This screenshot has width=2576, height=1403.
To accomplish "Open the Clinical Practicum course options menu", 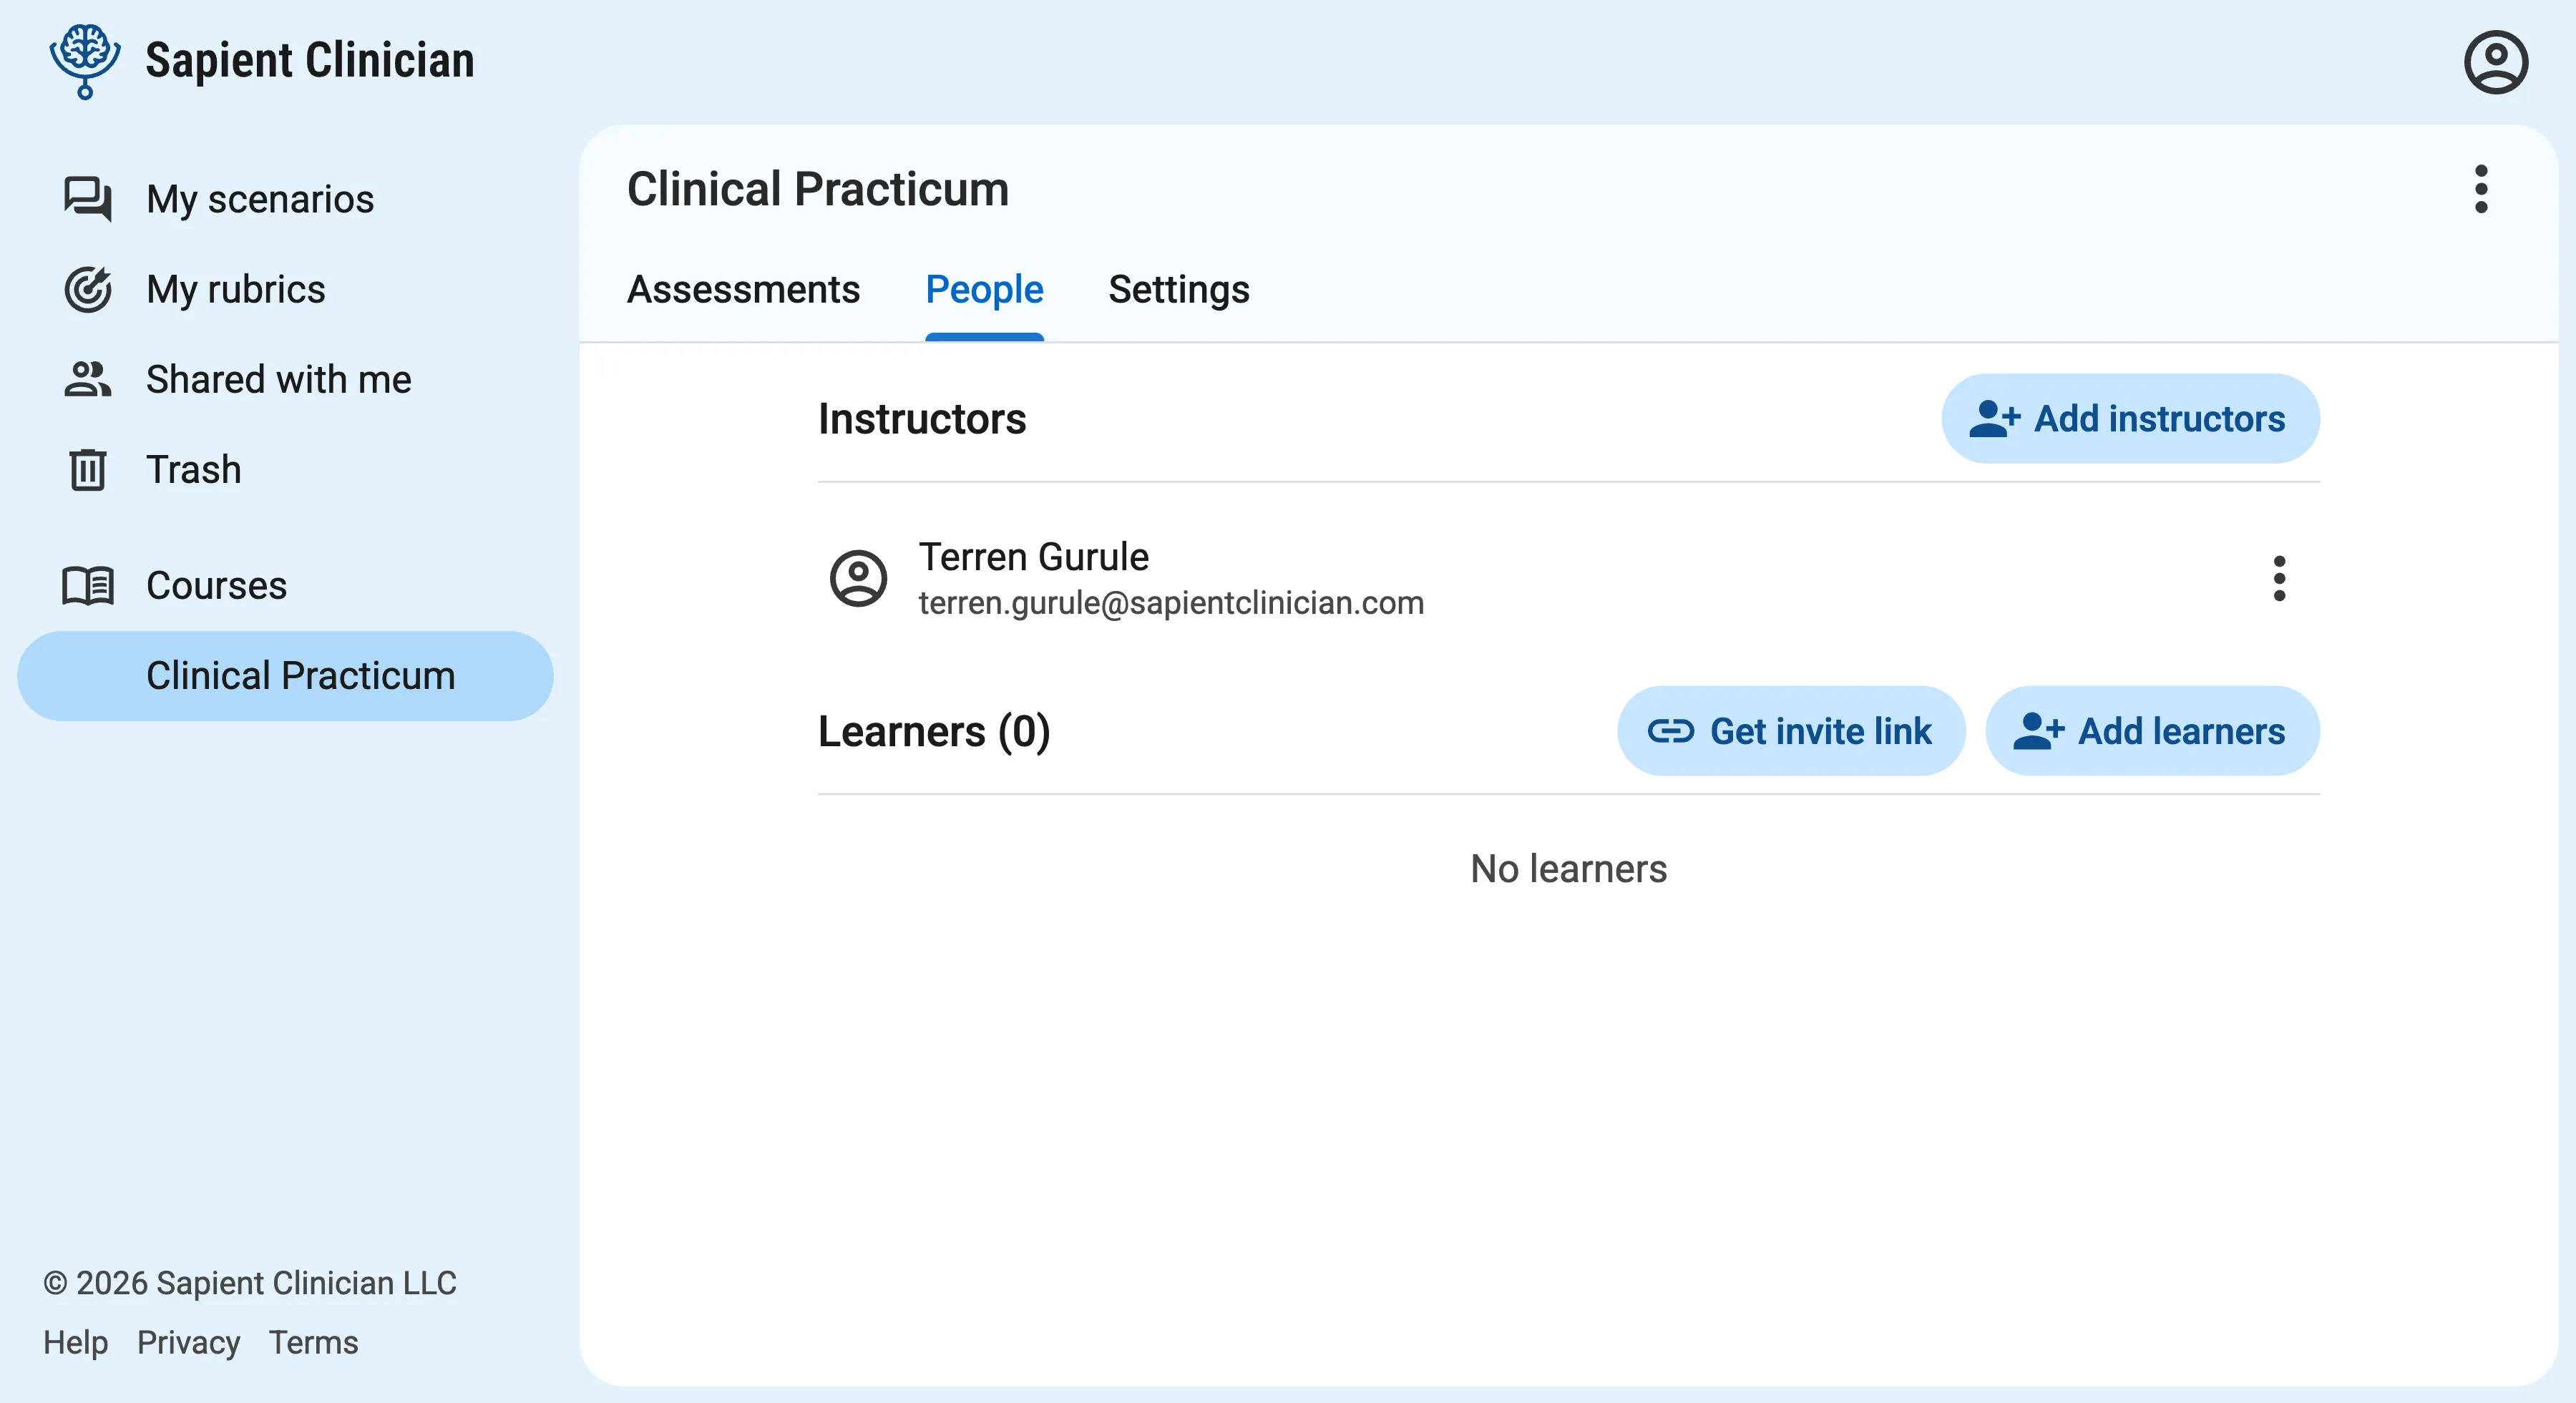I will pyautogui.click(x=2480, y=189).
